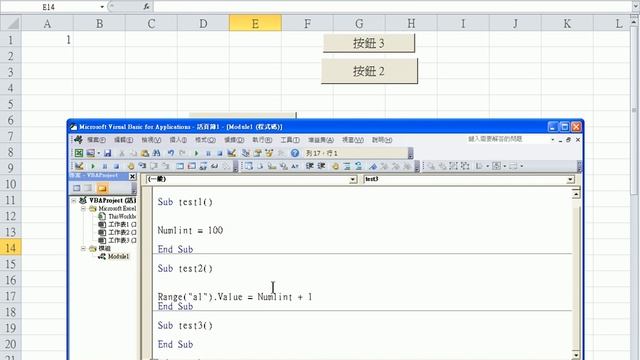
Task: Open the Excel Name Box dropdown next to E14
Action: (102, 7)
